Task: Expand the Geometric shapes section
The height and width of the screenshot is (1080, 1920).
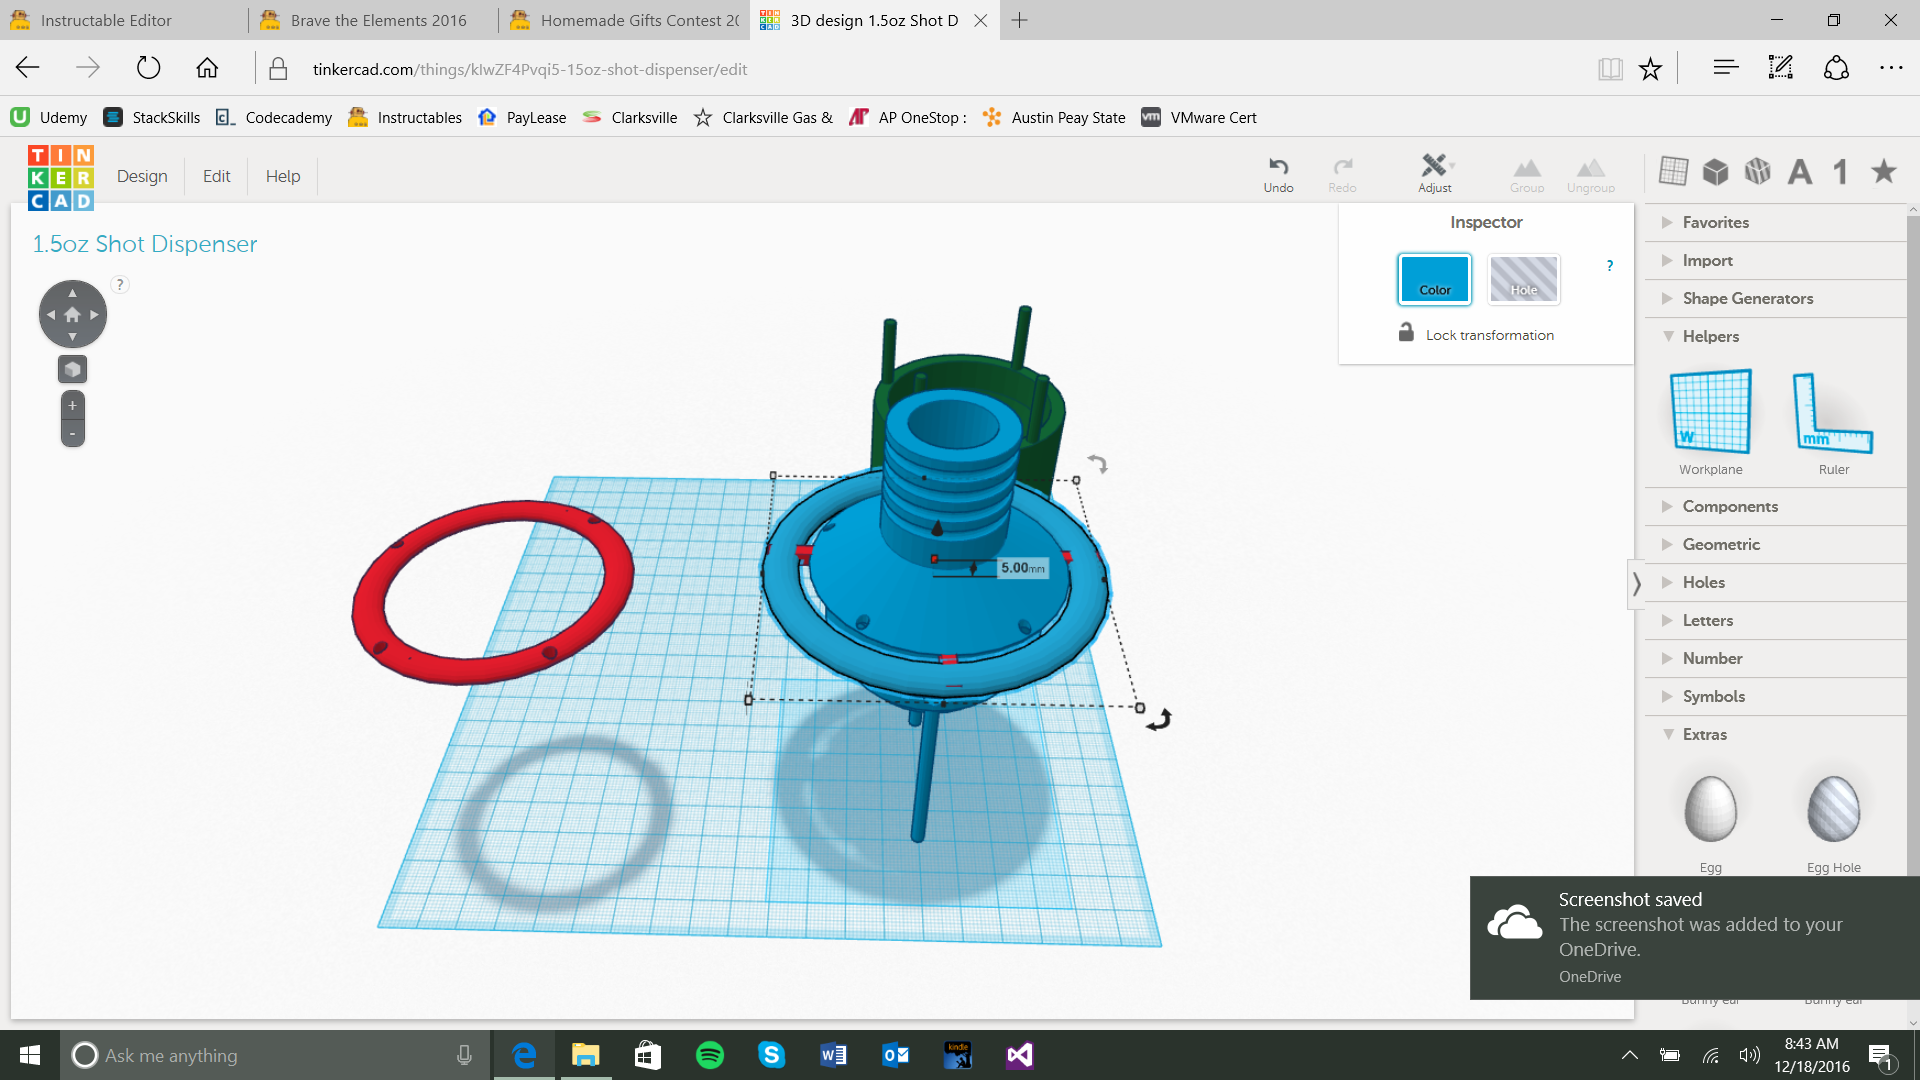Action: (1720, 544)
